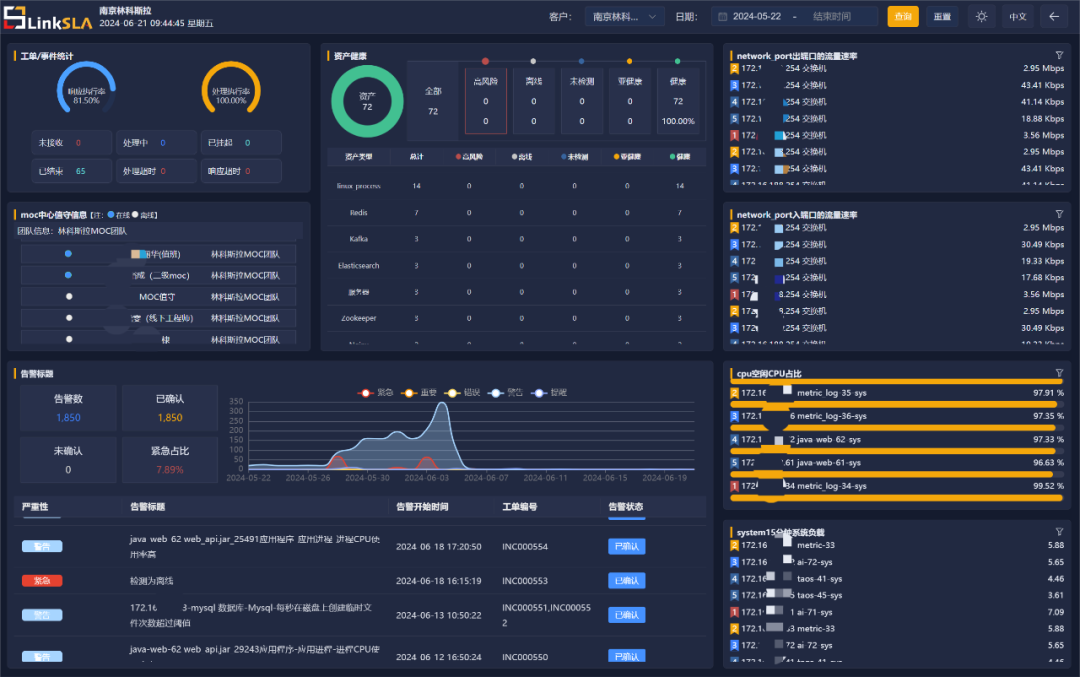1080x677 pixels.
Task: Click the 响应执行率 81.50% gauge
Action: [86, 90]
